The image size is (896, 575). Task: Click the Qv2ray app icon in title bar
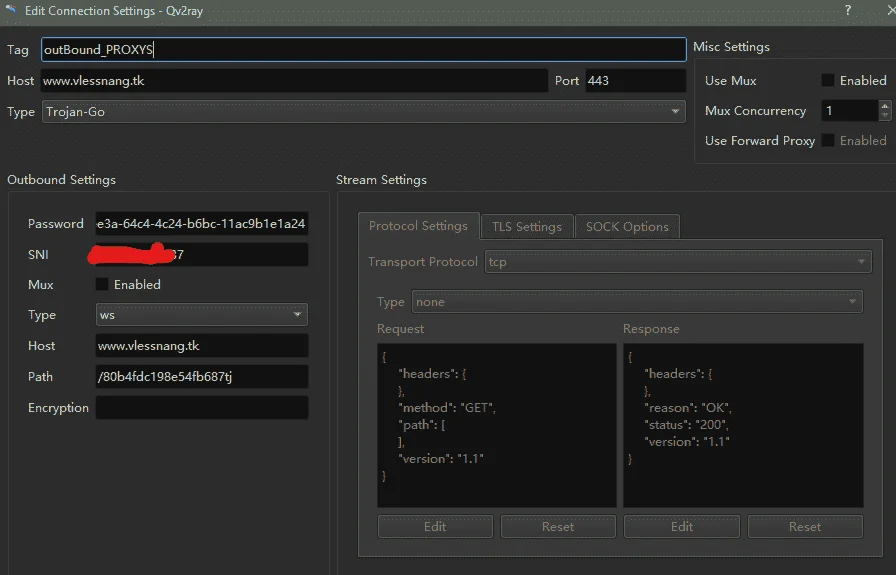click(x=11, y=9)
